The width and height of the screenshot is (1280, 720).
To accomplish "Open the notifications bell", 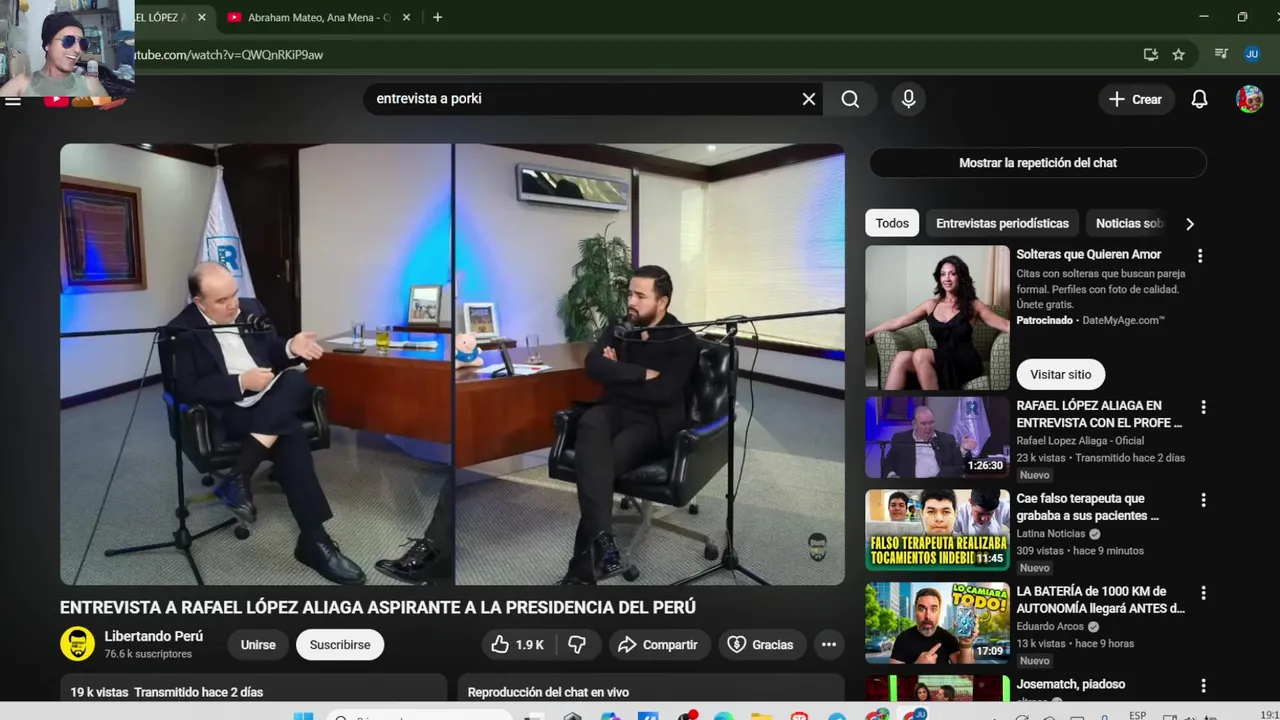I will 1199,99.
